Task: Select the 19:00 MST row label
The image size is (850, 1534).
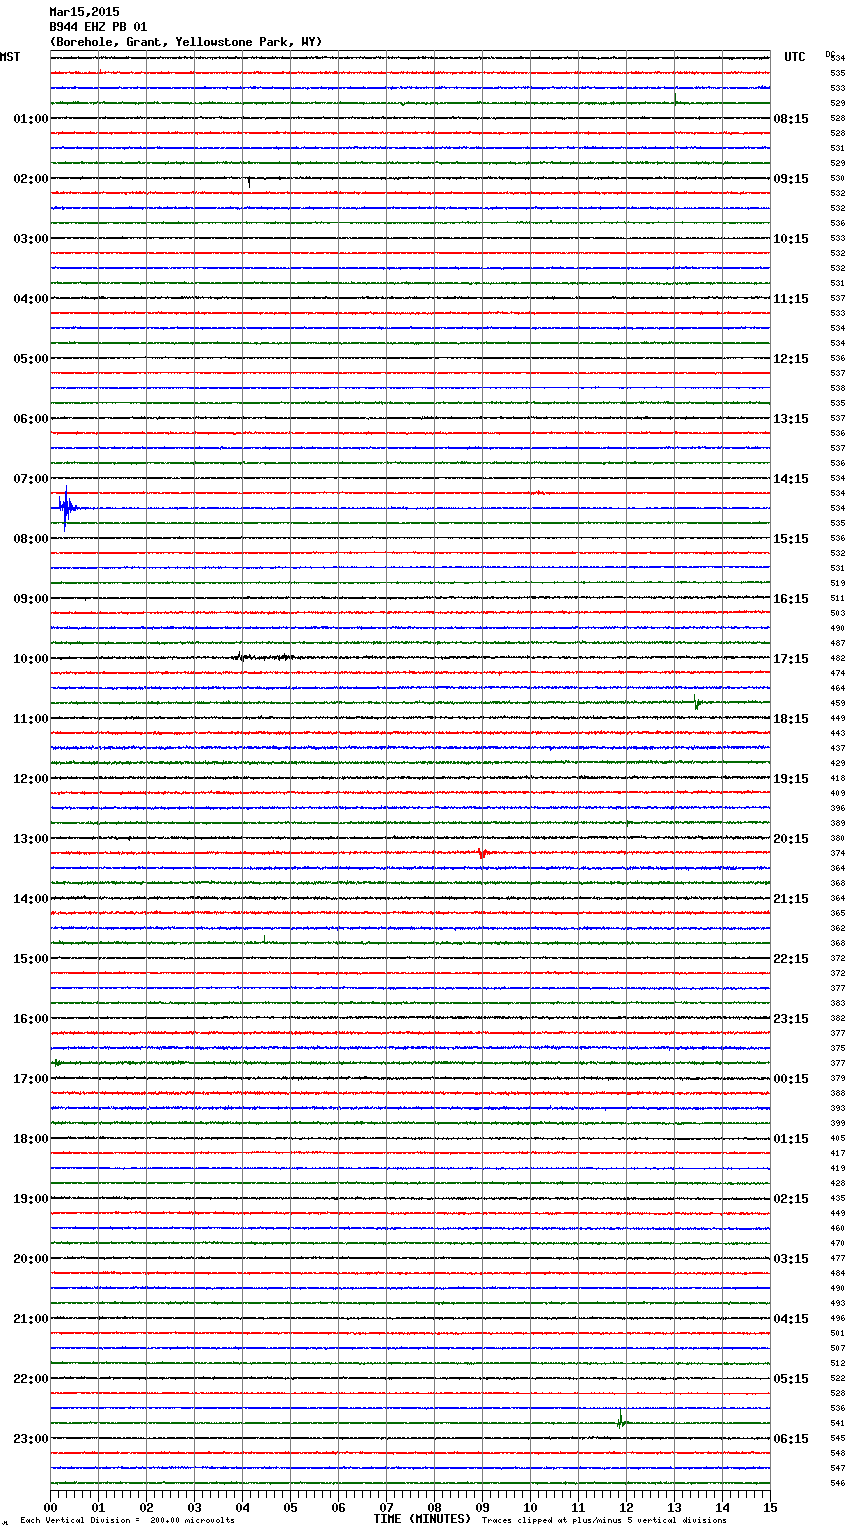Action: (31, 1199)
